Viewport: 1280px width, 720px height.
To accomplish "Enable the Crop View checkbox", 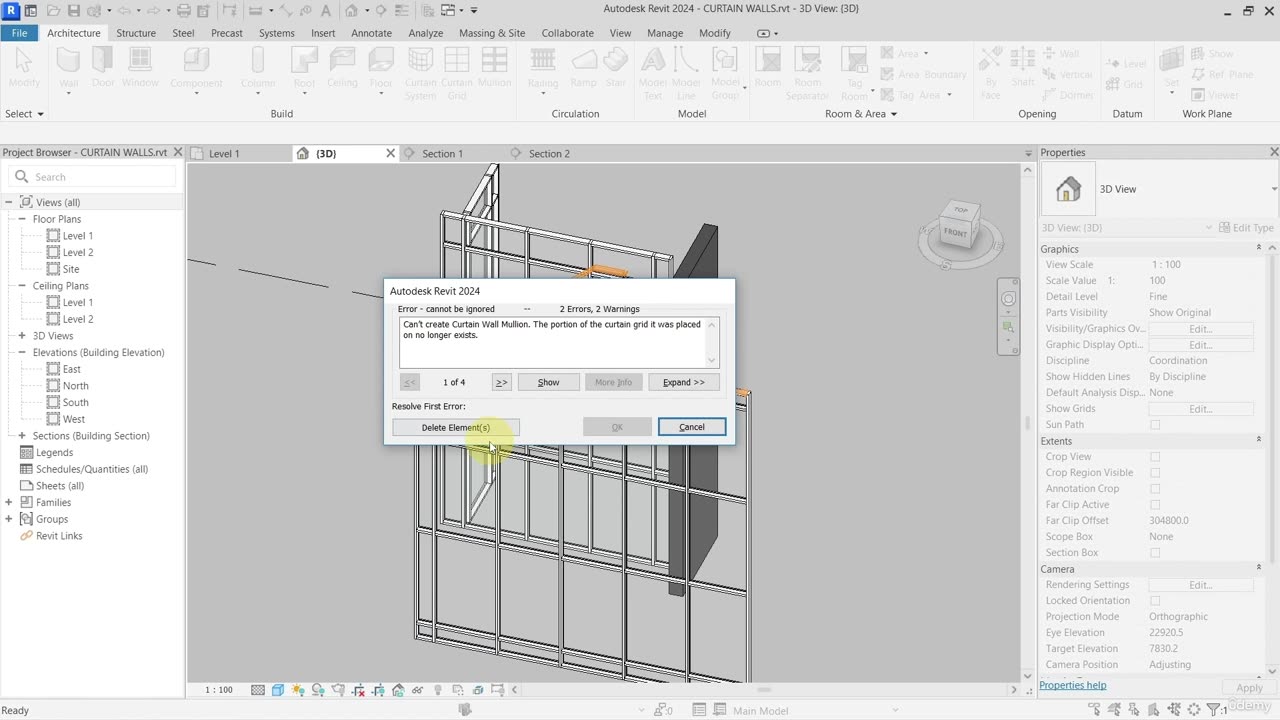I will pyautogui.click(x=1155, y=457).
